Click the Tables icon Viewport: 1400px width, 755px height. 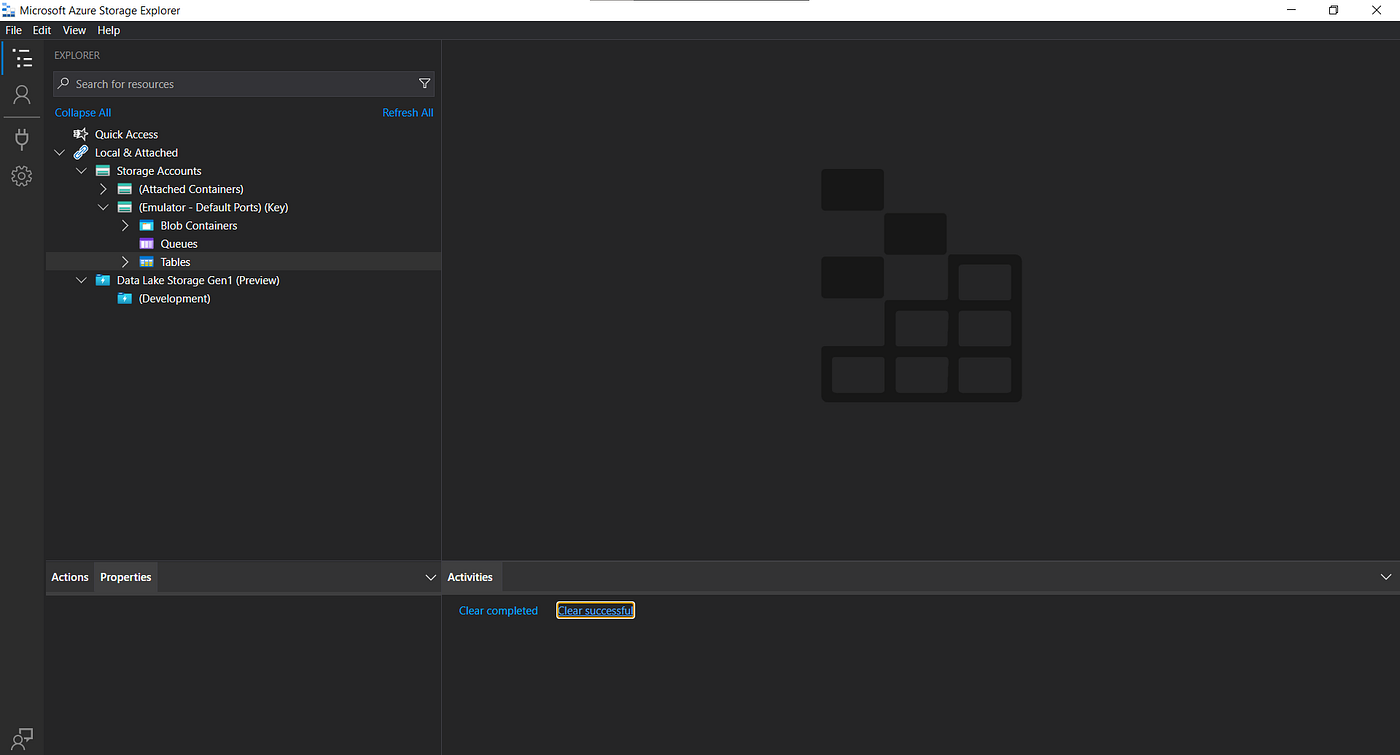tap(147, 262)
